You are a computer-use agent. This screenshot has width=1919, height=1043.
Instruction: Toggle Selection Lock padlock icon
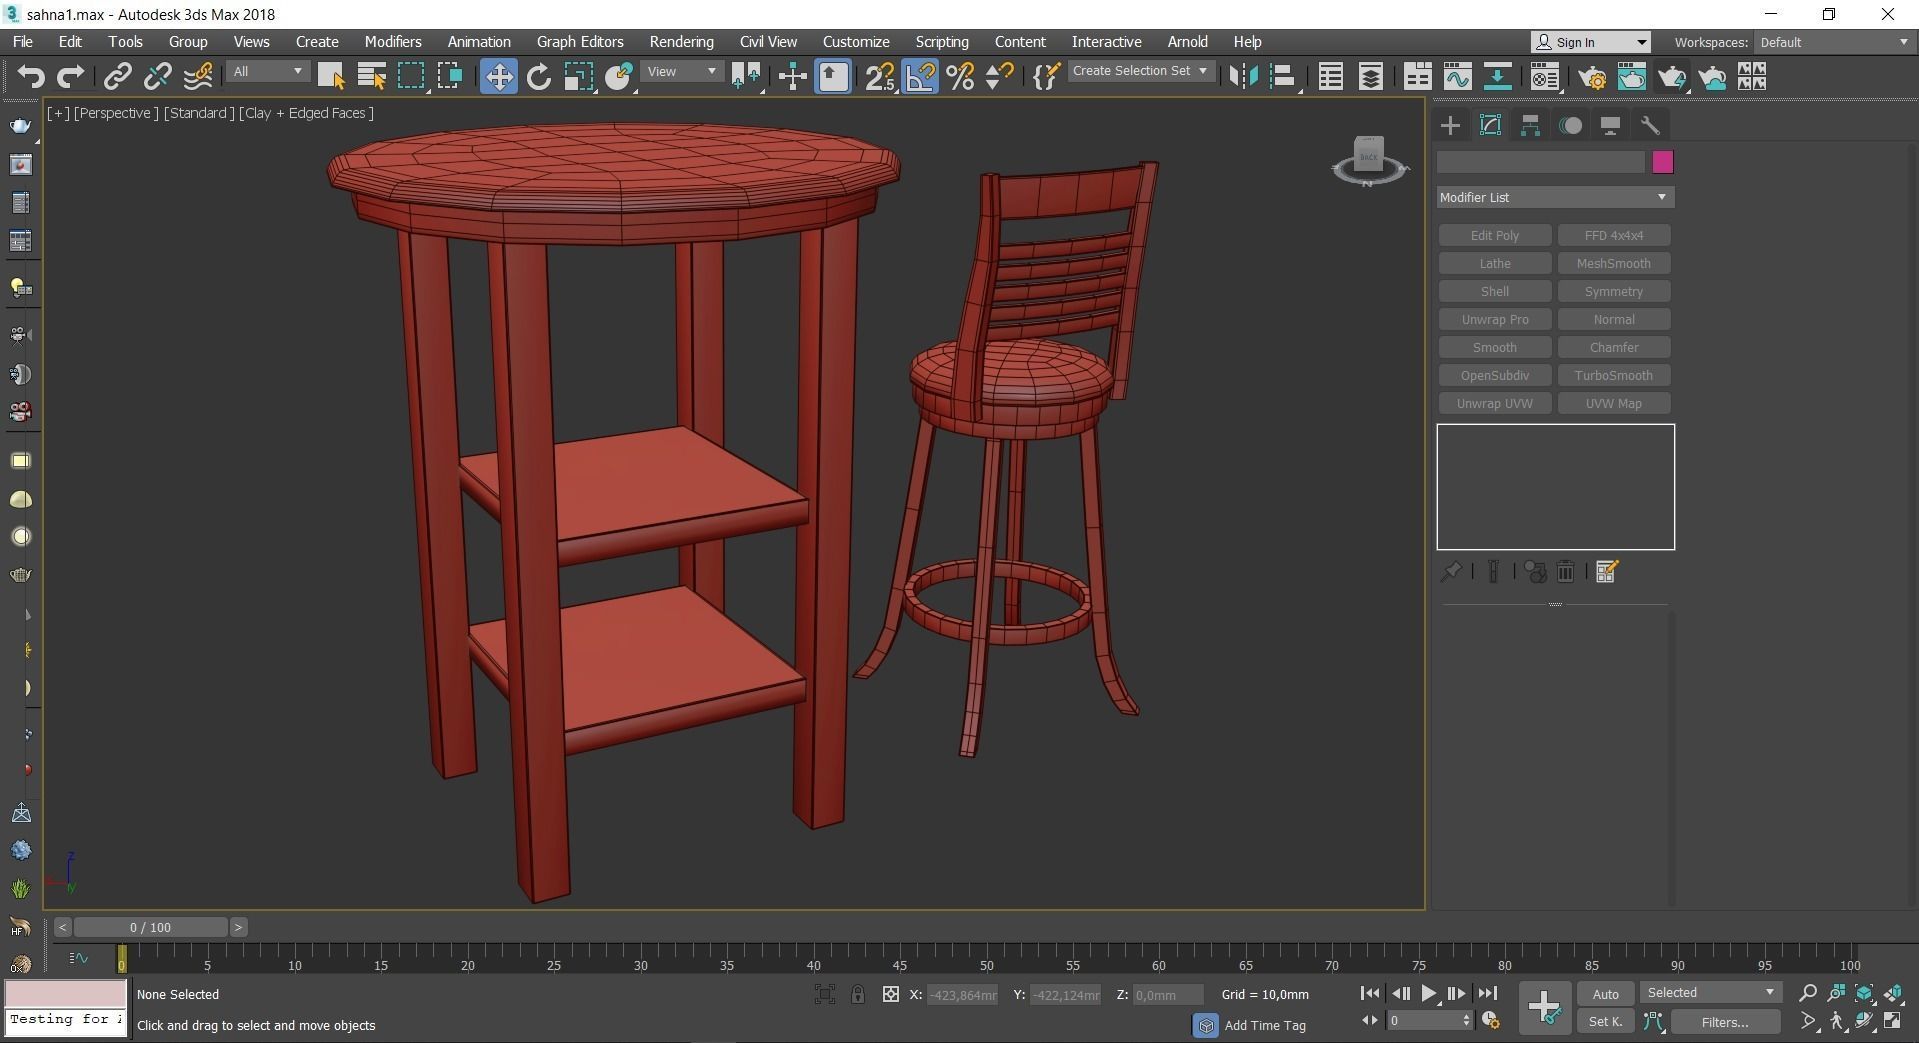click(x=857, y=994)
